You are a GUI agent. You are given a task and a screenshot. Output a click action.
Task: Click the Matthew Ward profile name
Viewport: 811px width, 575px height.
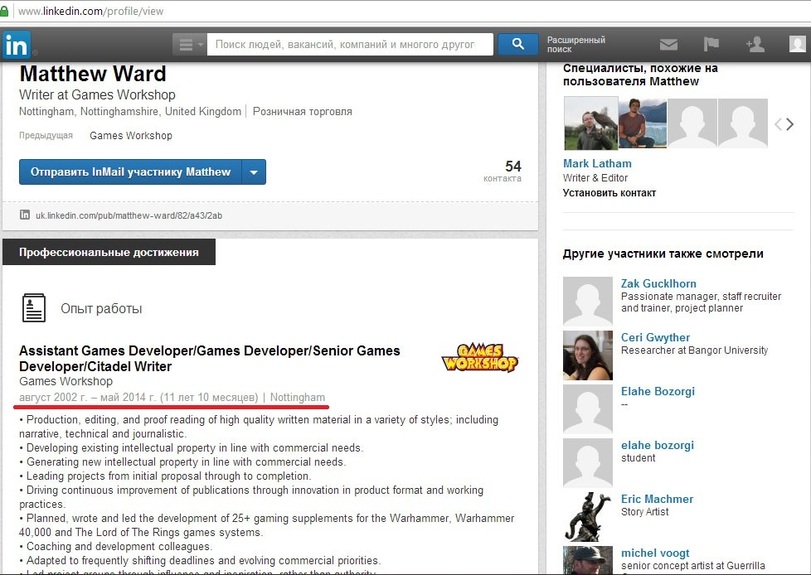tap(93, 73)
